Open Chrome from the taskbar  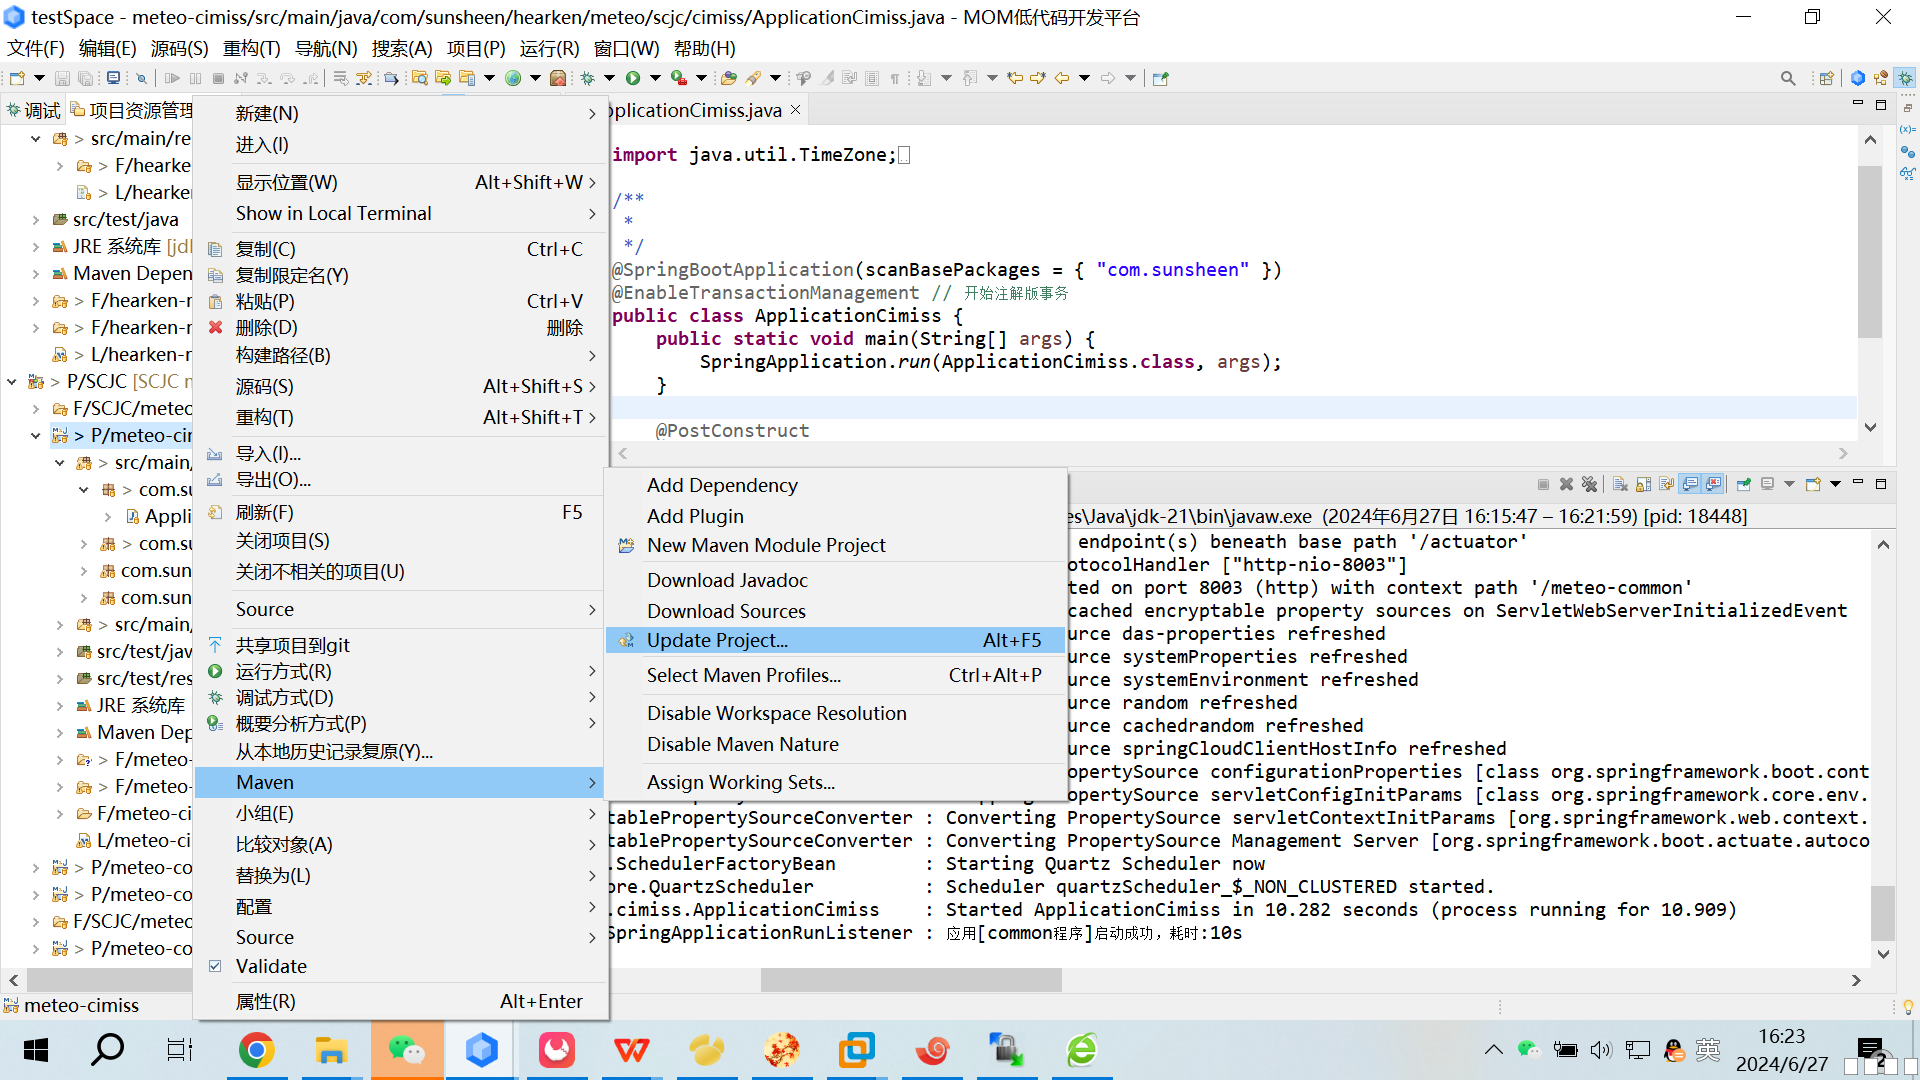click(x=257, y=1050)
